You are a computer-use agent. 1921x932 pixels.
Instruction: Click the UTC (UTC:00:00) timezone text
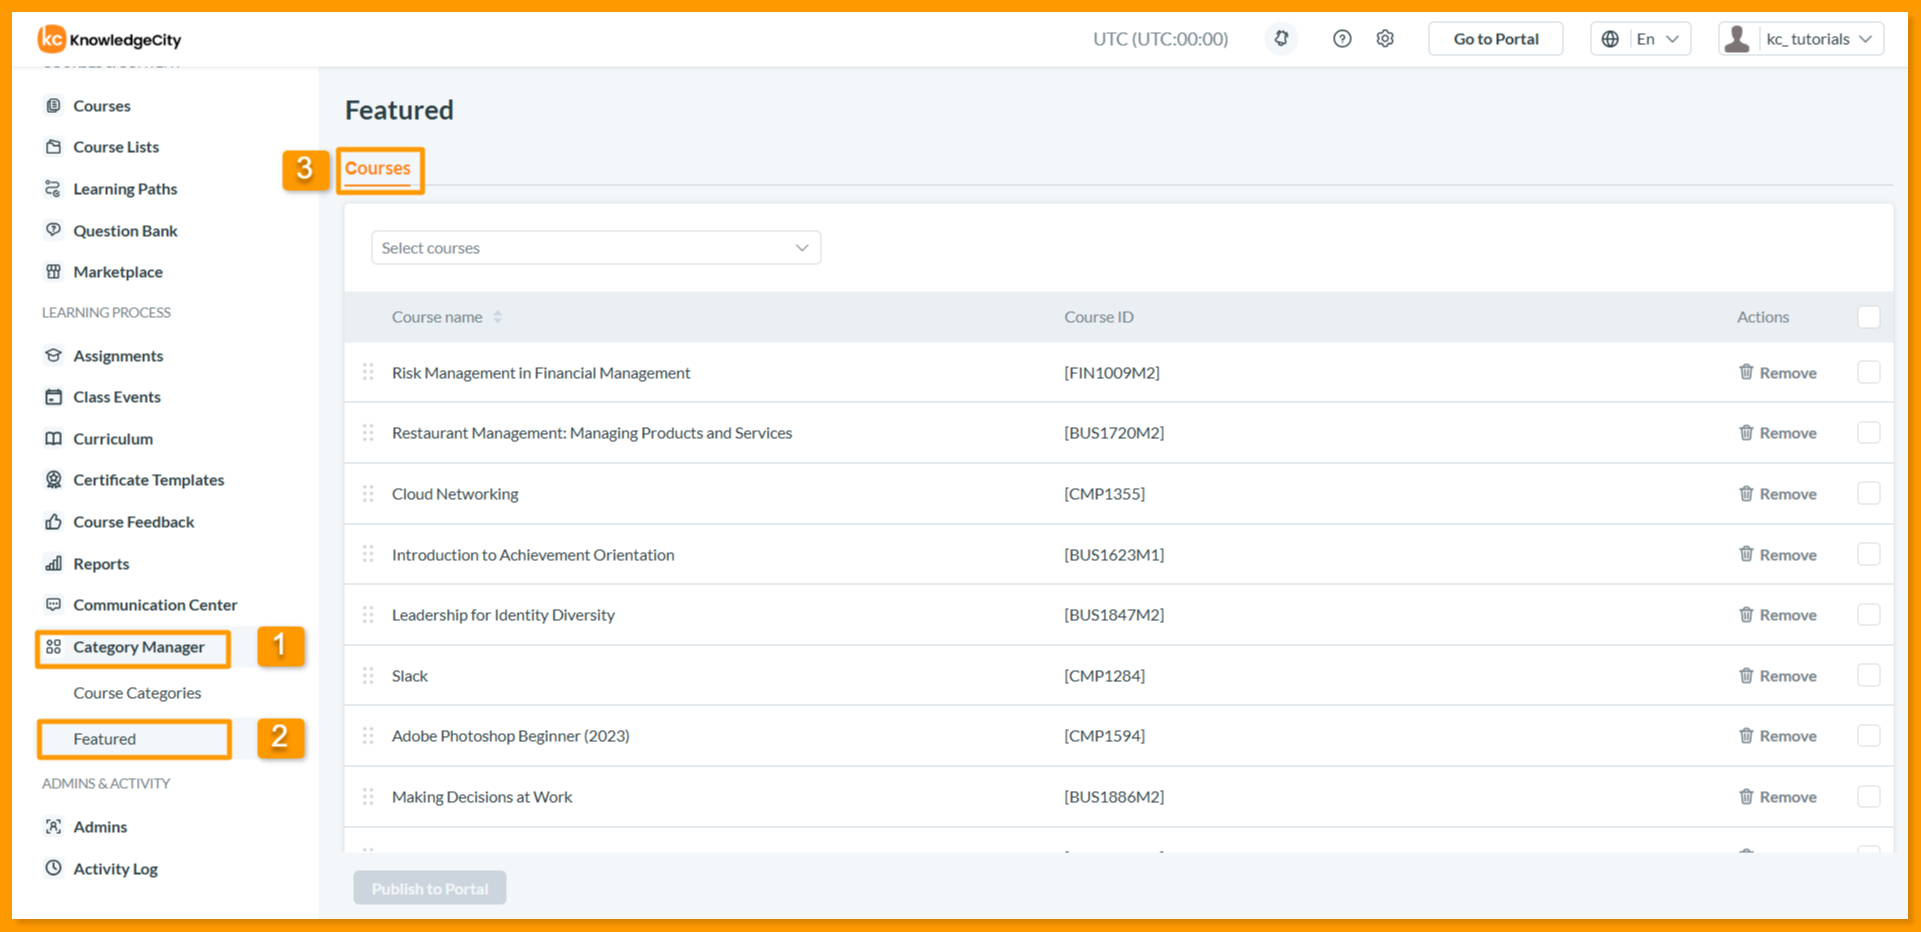click(x=1161, y=39)
